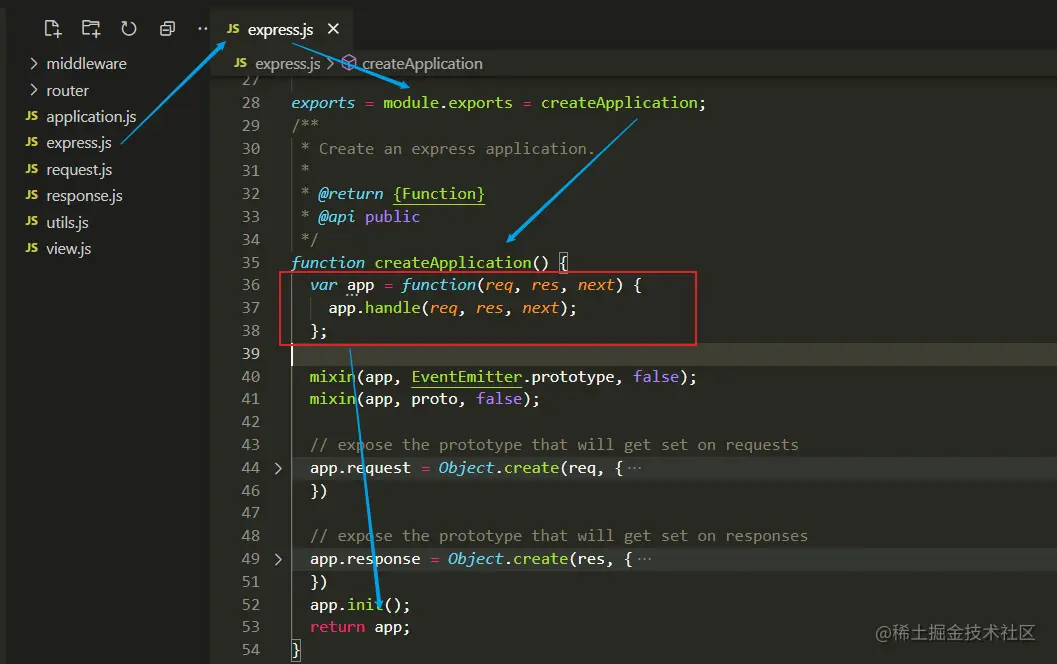Screen dimensions: 1057x664
Task: Click the JS icon beside response.js
Action: click(x=32, y=195)
